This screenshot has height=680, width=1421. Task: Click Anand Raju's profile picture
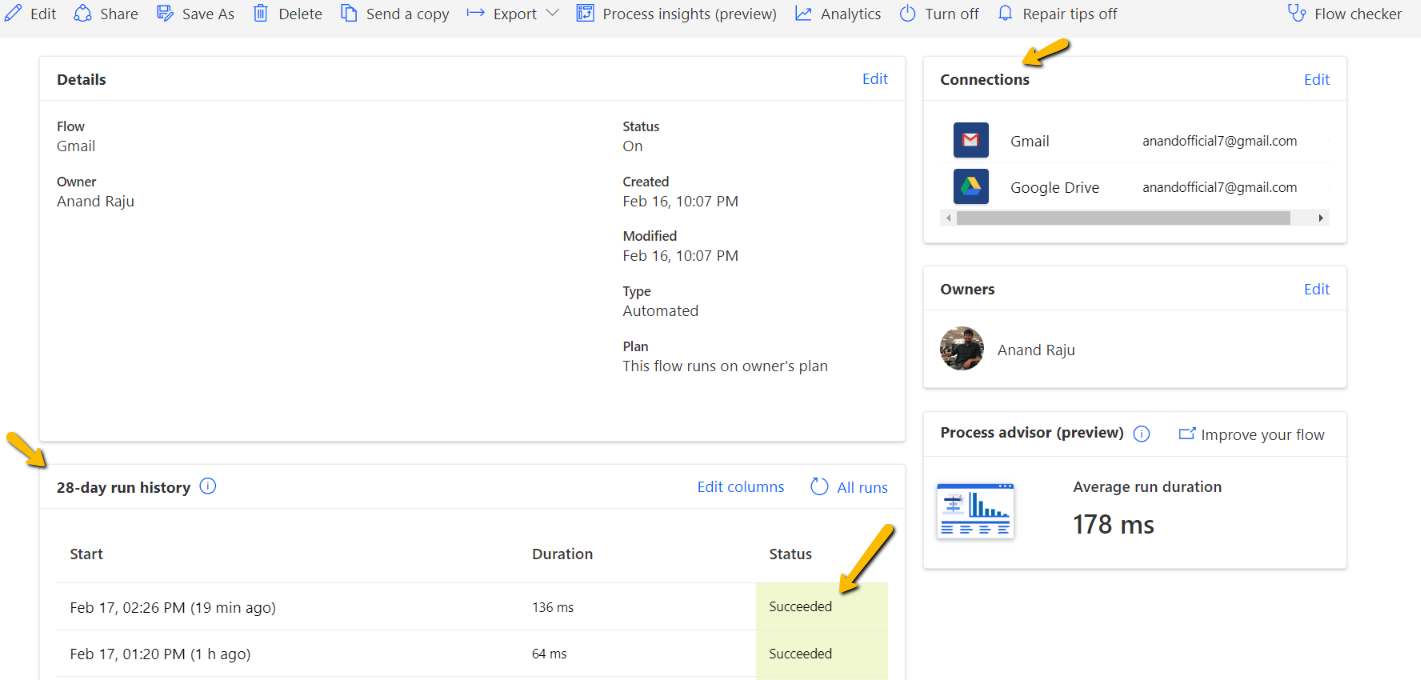(961, 349)
